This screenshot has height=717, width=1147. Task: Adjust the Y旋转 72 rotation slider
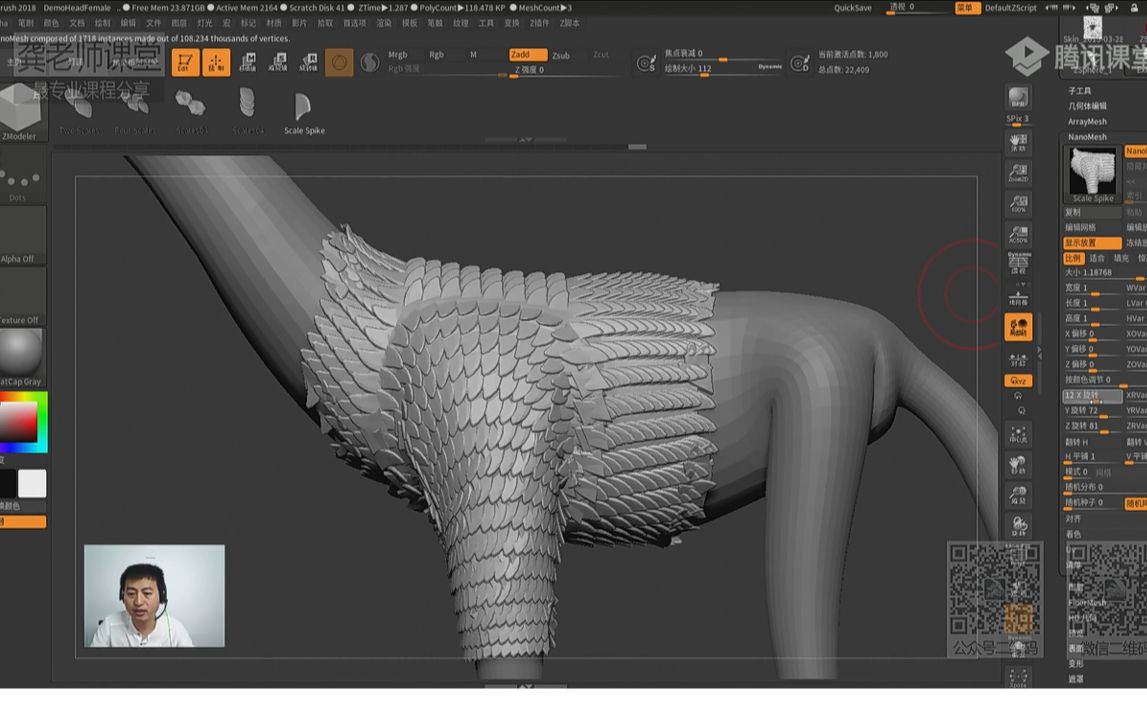coord(1080,409)
